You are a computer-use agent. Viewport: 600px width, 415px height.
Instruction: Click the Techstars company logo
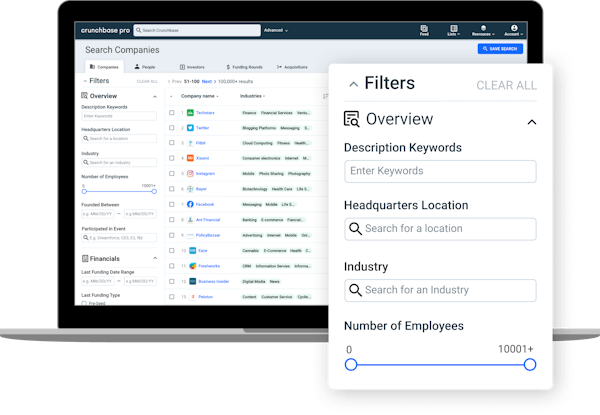190,112
